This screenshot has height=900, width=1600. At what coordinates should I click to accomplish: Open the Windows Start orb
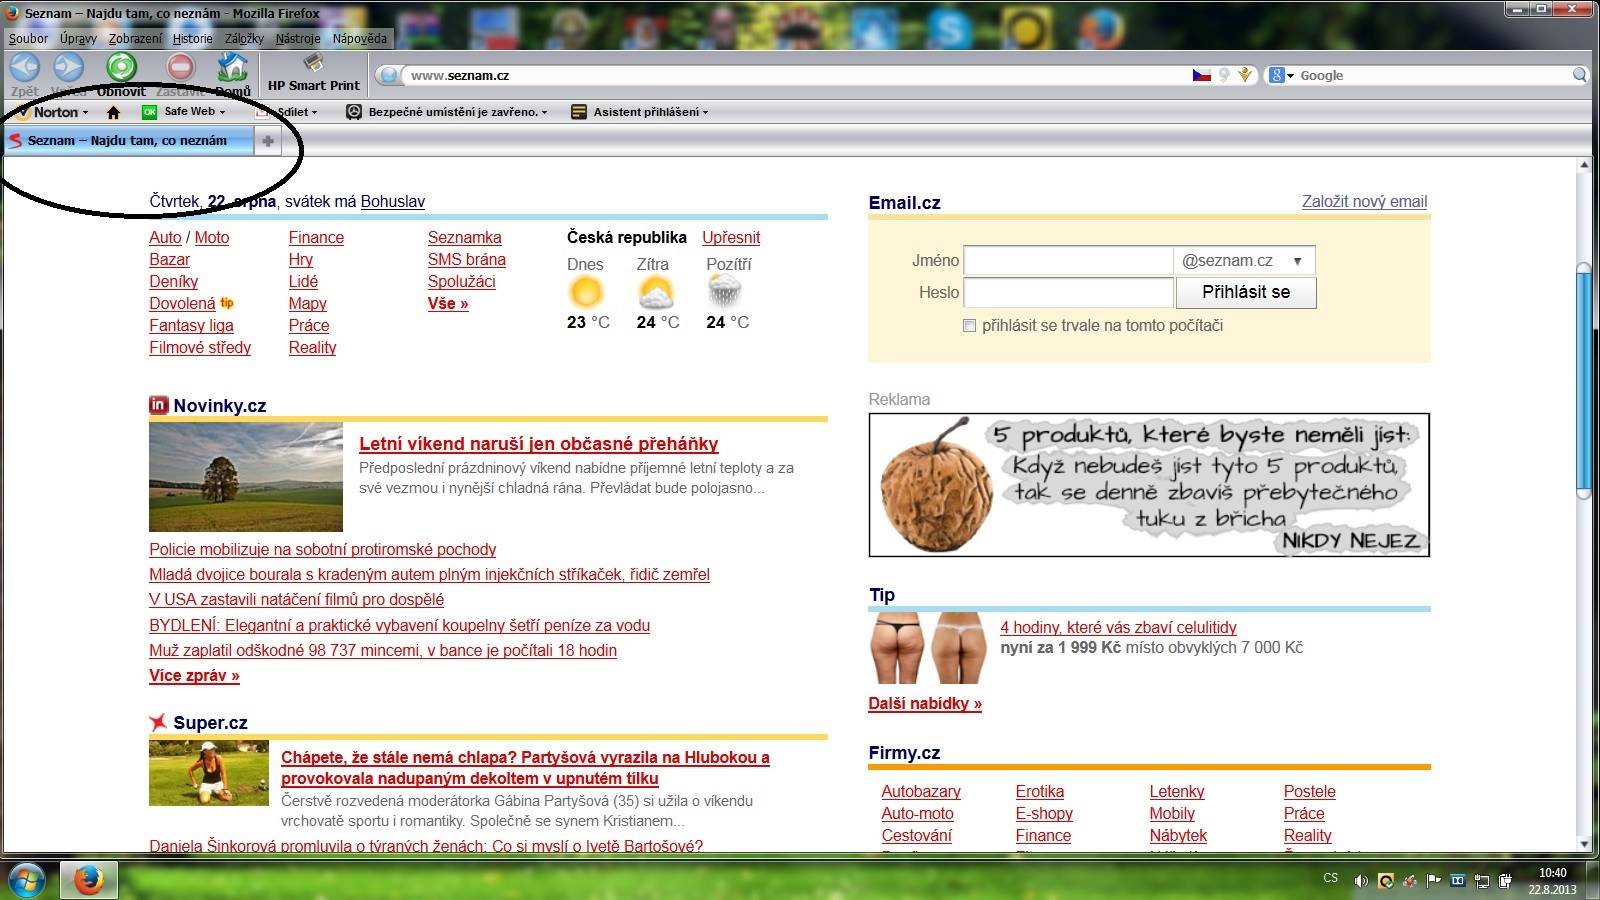[26, 880]
